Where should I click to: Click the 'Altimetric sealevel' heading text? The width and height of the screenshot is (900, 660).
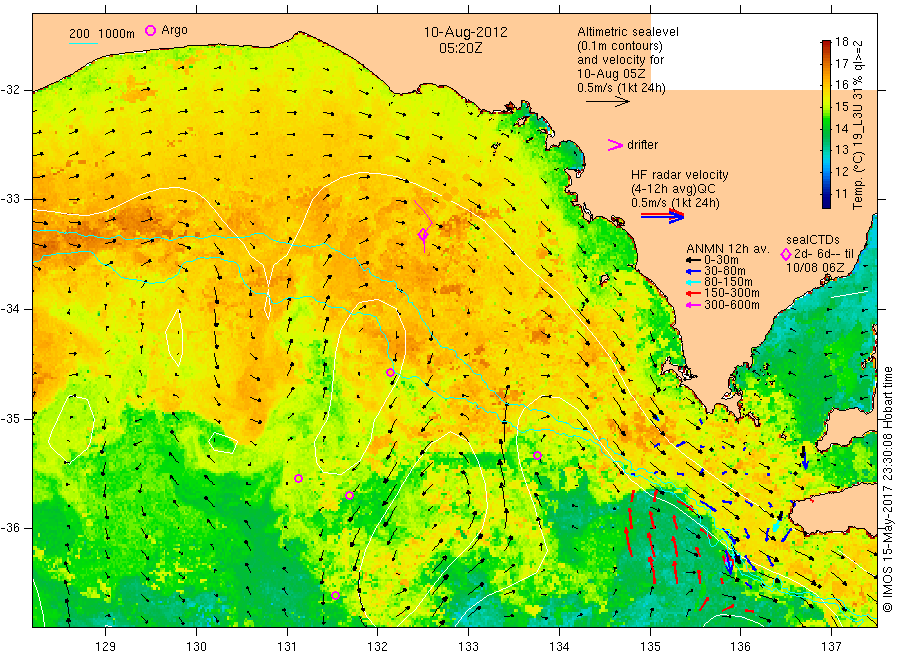tap(627, 32)
